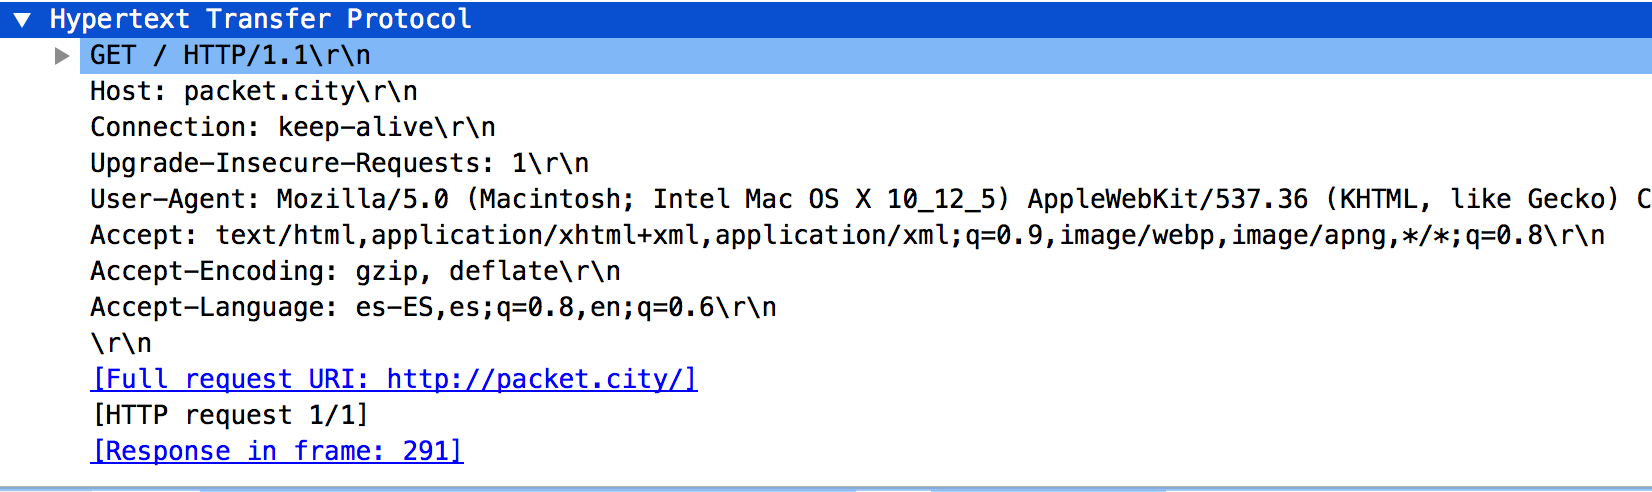Click the keep-alive value in the Connection line

(x=355, y=128)
